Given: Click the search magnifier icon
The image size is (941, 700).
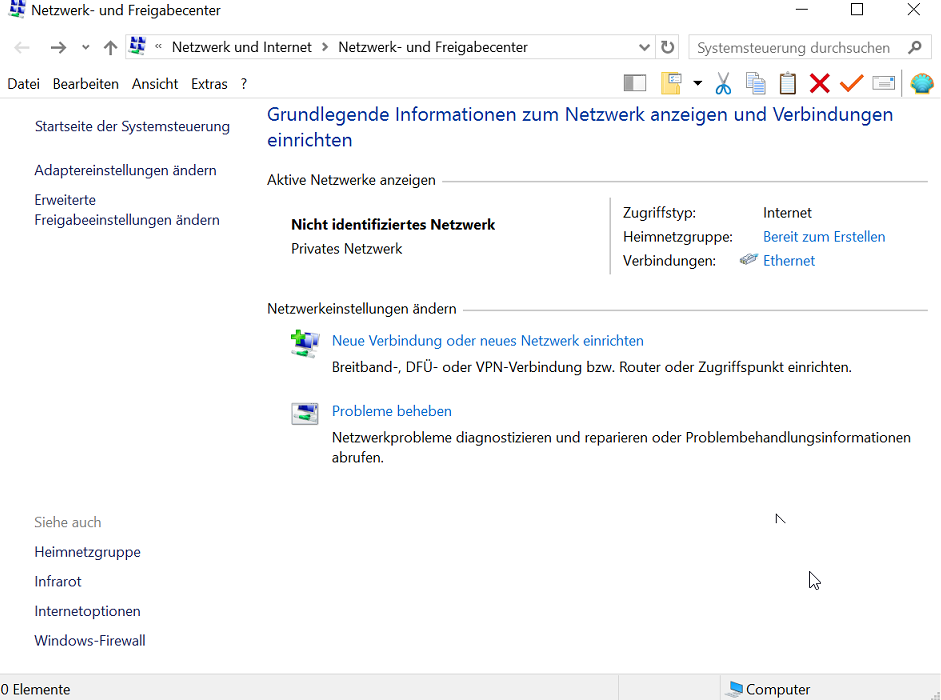Looking at the screenshot, I should 915,47.
